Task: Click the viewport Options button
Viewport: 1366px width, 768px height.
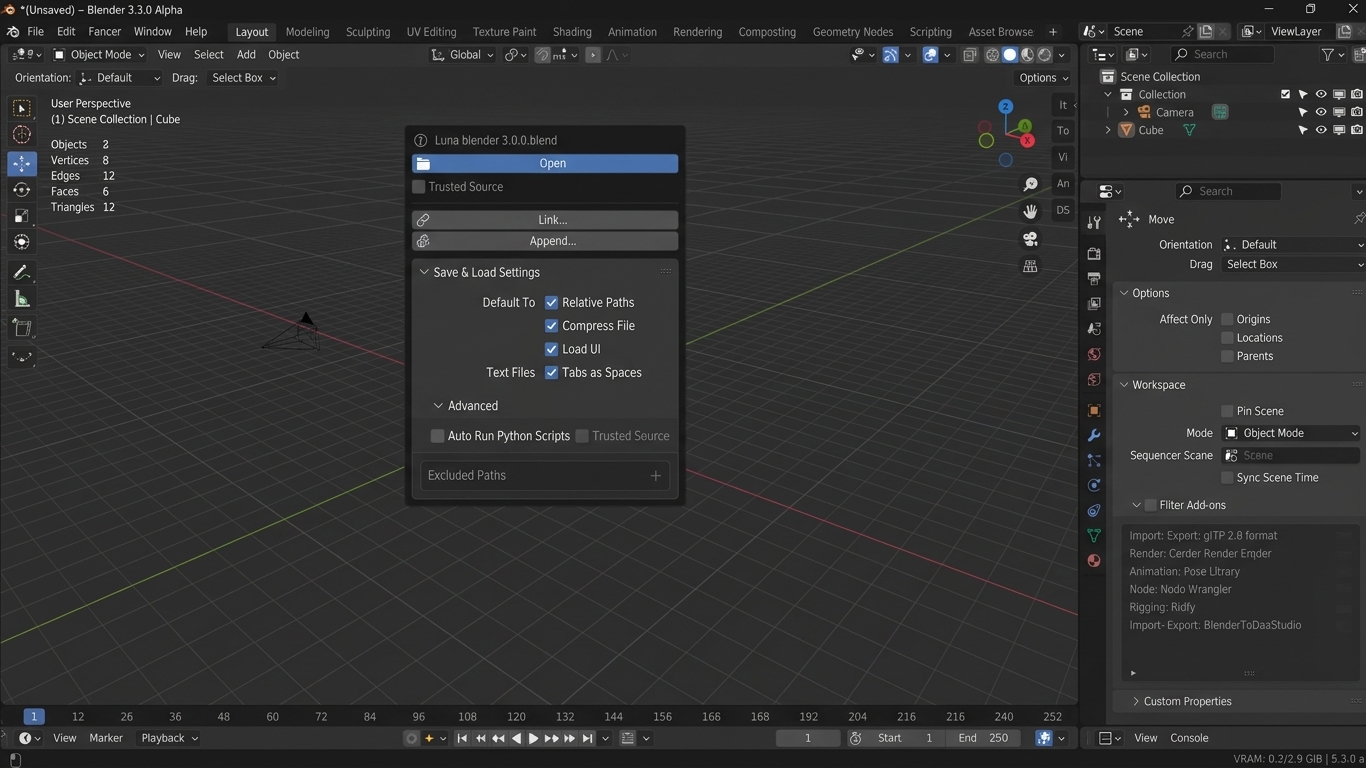Action: (x=1043, y=78)
